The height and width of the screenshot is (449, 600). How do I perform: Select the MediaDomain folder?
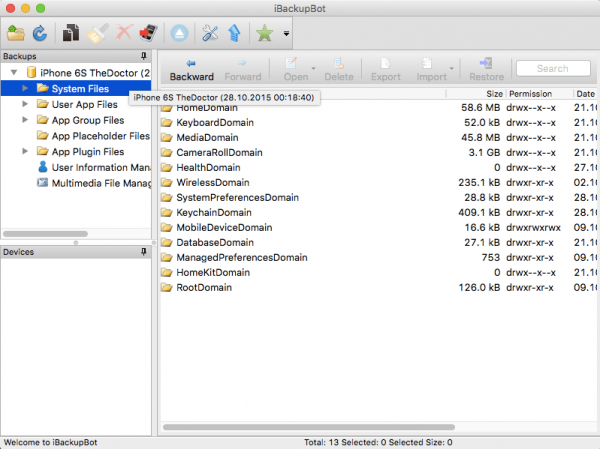207,137
